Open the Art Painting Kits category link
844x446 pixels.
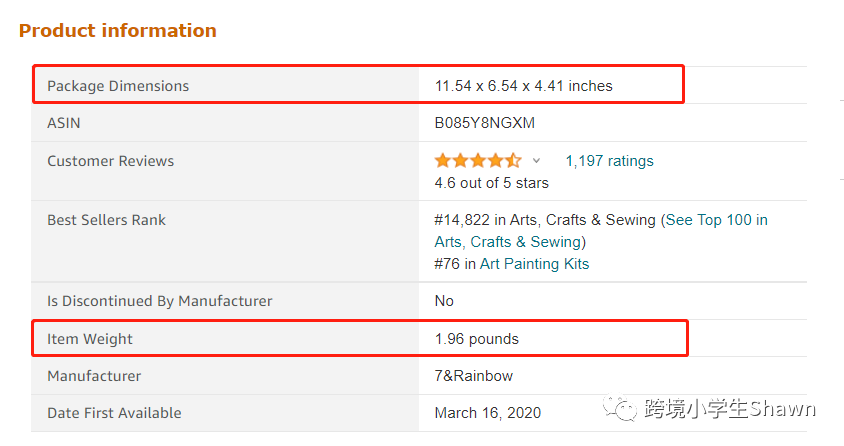pyautogui.click(x=534, y=264)
